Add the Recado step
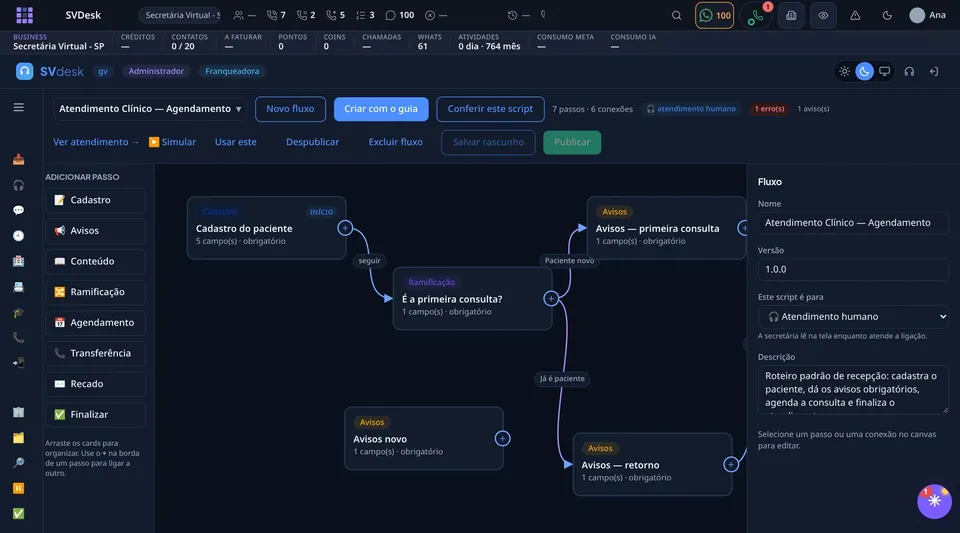This screenshot has height=533, width=960. 96,384
